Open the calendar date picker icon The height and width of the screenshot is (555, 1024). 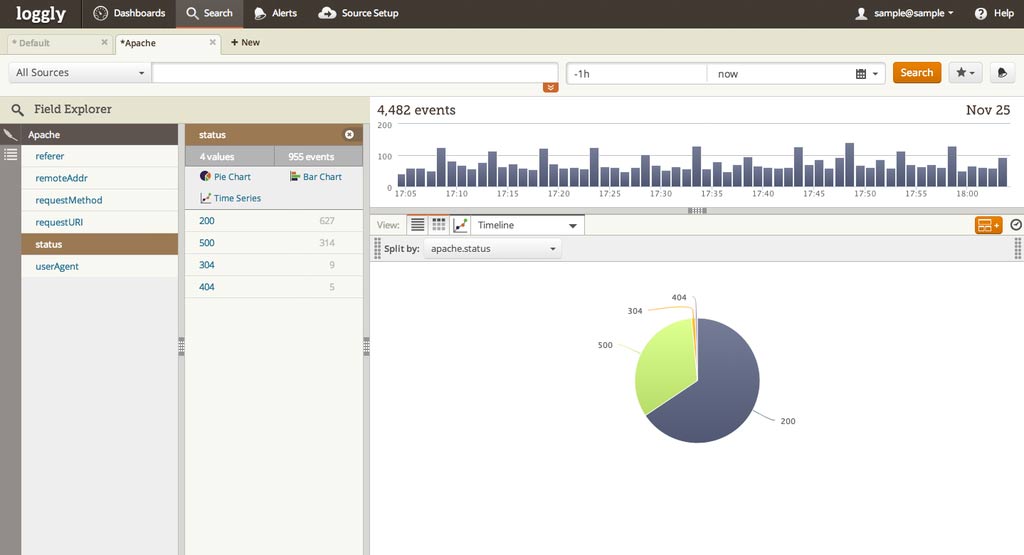click(x=861, y=74)
